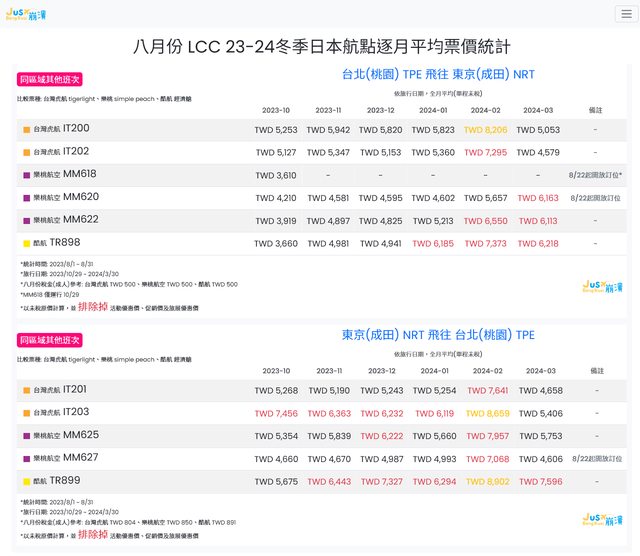Select the 台北(桃園) TPE 飛往 東京(成田) NRT heading
640x556 pixels.
click(438, 75)
